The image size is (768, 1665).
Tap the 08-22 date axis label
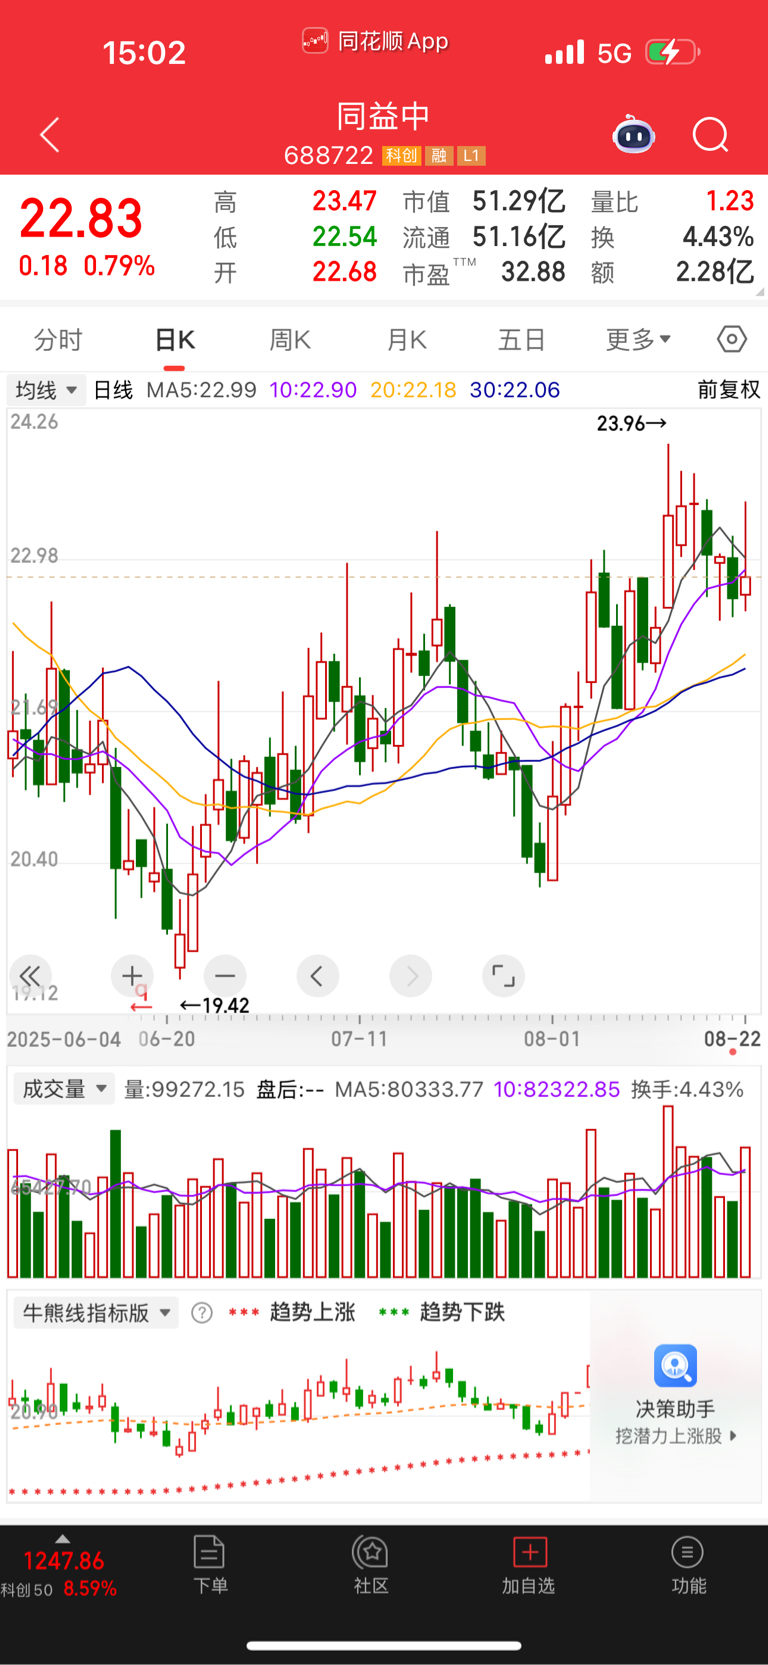[732, 1039]
